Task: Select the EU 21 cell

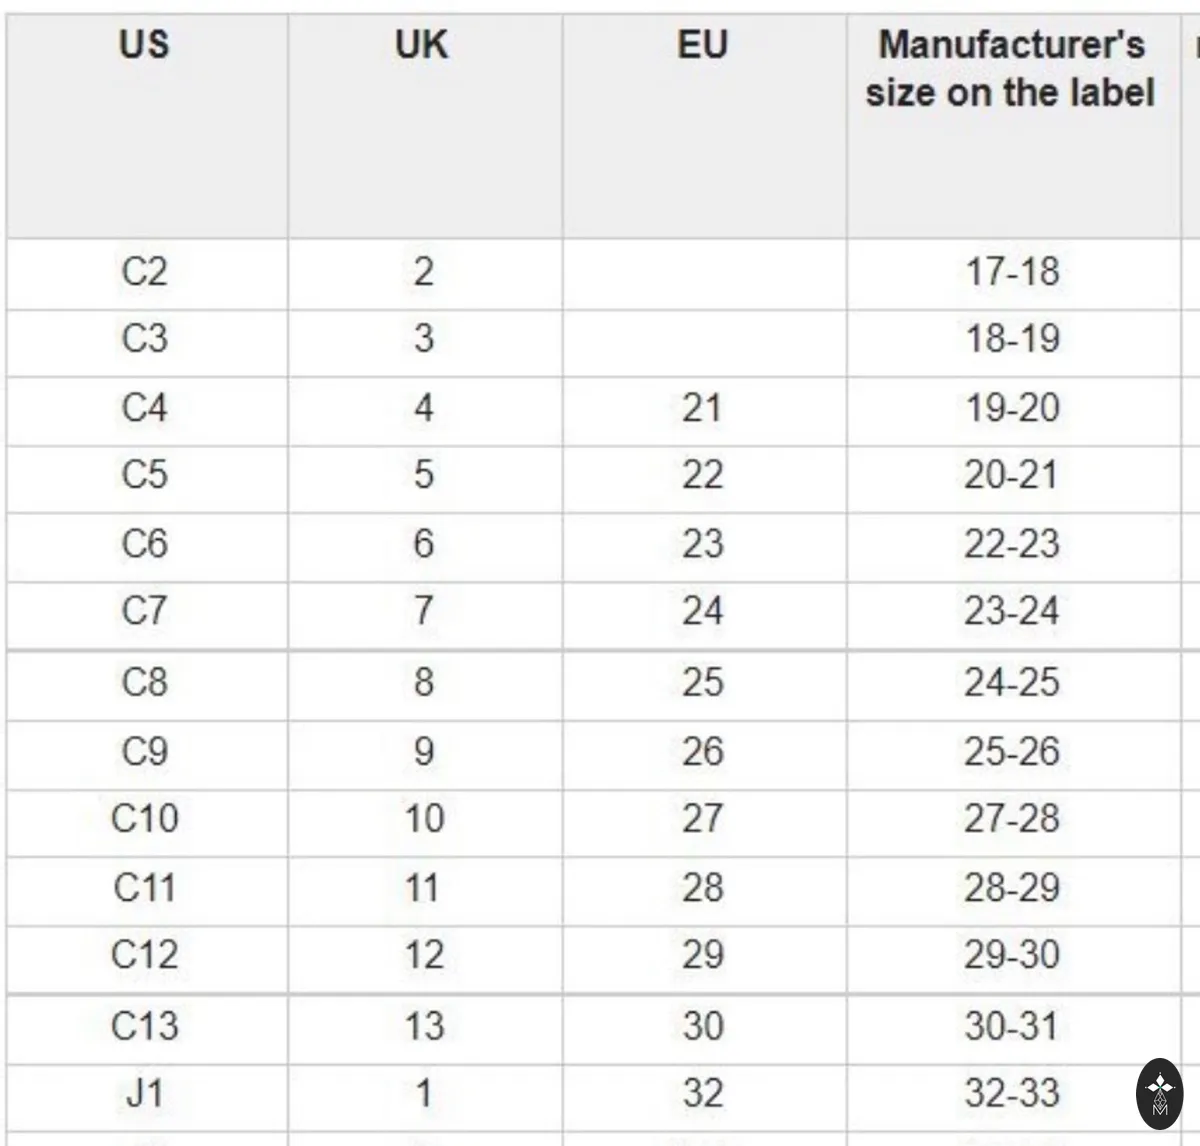Action: pos(704,411)
